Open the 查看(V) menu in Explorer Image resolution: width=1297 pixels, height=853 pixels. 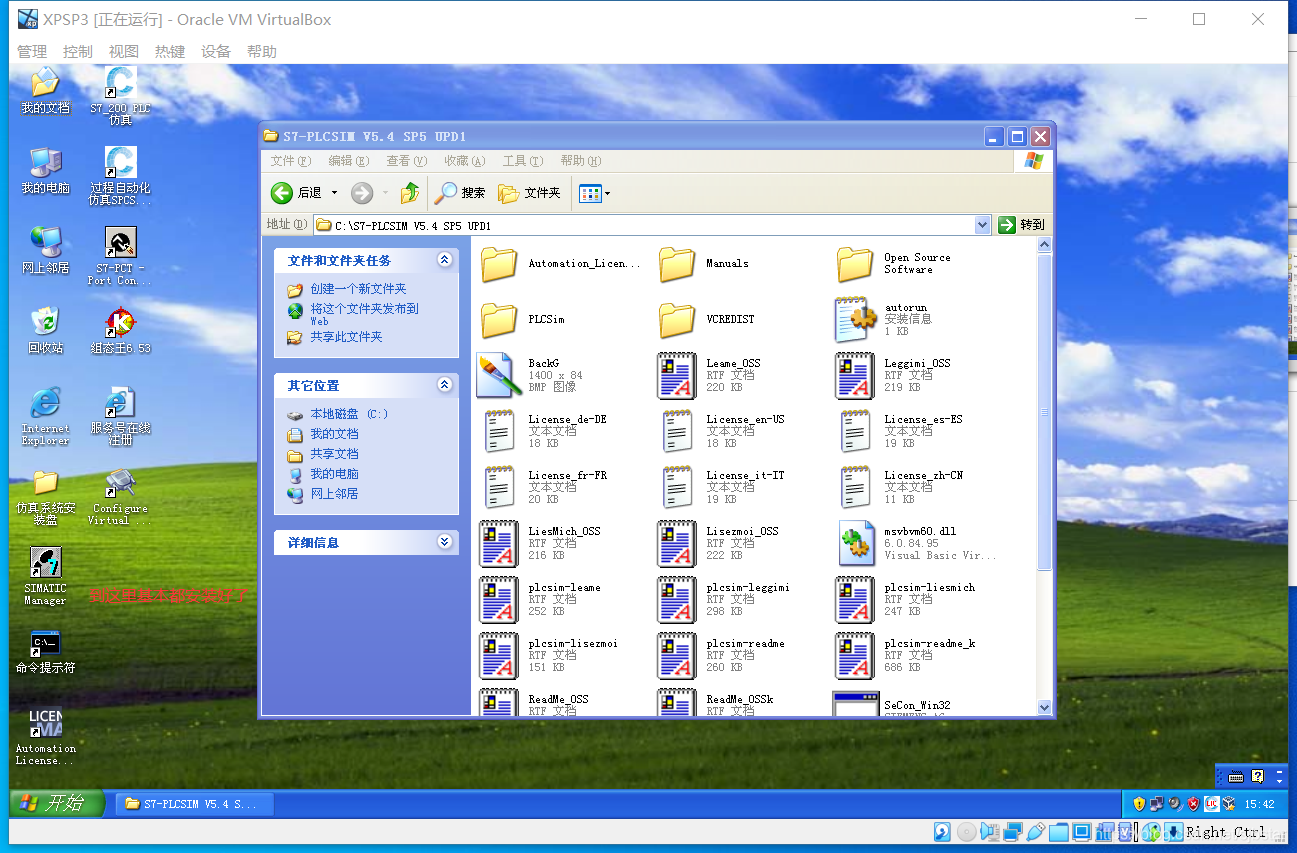point(406,161)
